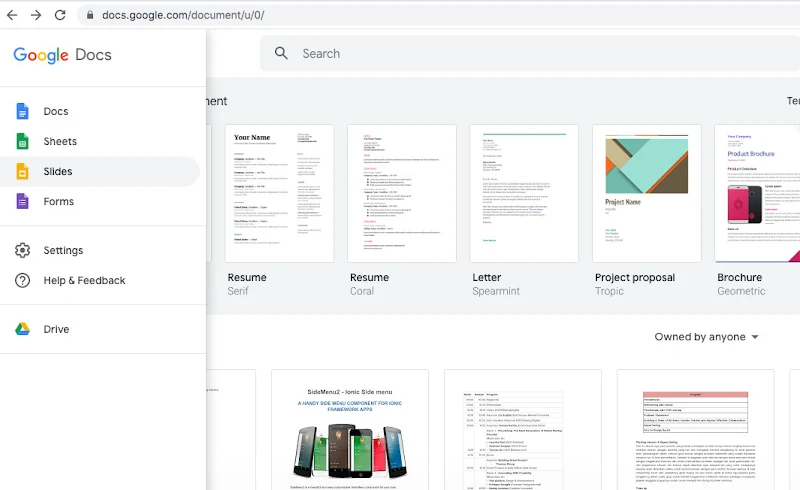Image resolution: width=800 pixels, height=490 pixels.
Task: Click the green Sheets icon in the side menu
Action: pos(22,141)
